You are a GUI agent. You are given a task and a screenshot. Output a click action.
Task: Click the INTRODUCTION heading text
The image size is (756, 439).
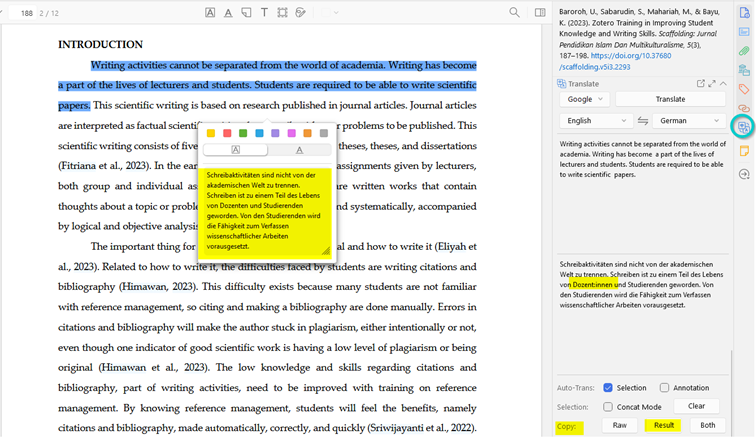pyautogui.click(x=100, y=44)
